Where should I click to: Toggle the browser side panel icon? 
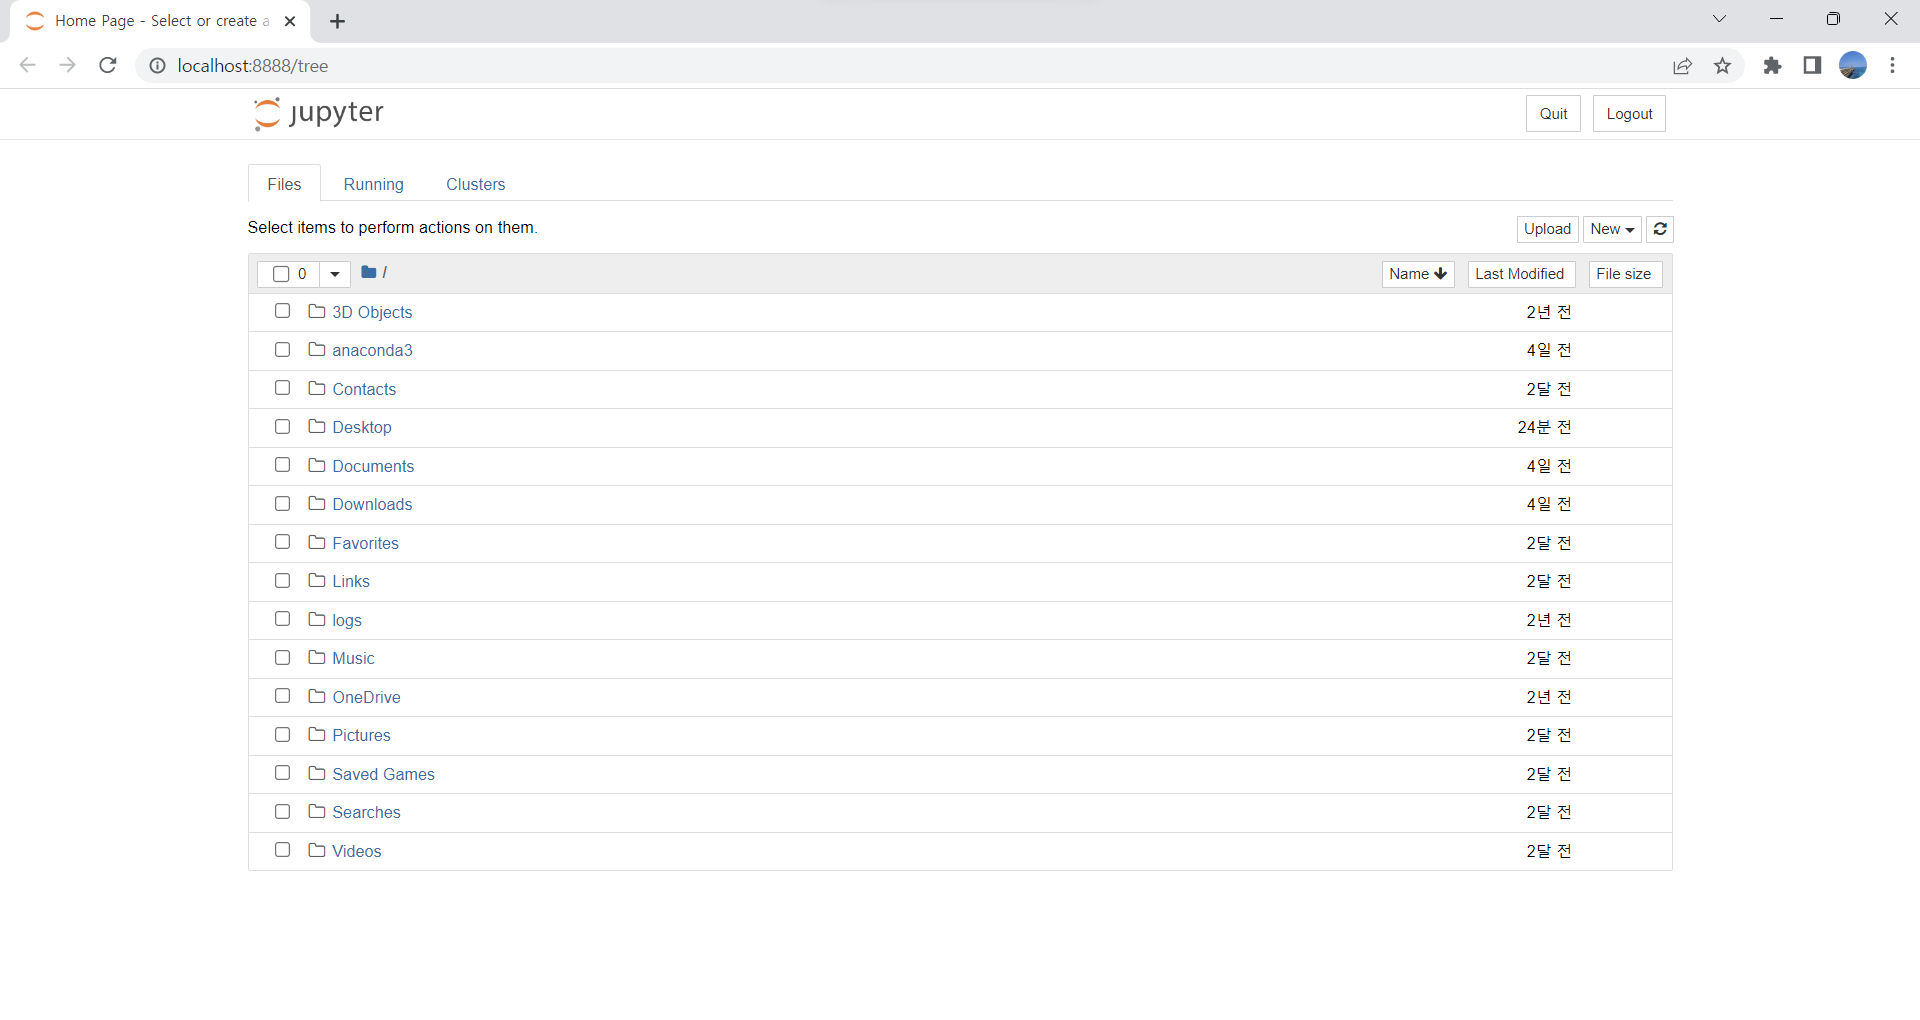click(x=1812, y=66)
